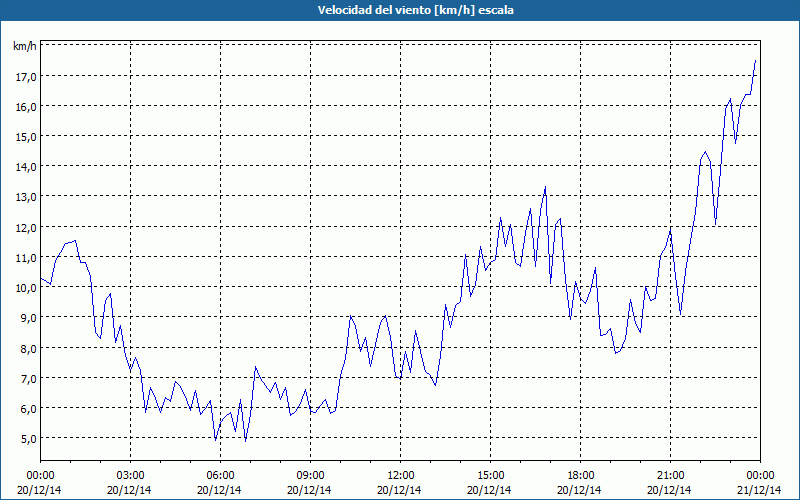Click the '15:00' time label
Image resolution: width=800 pixels, height=500 pixels.
pyautogui.click(x=490, y=476)
